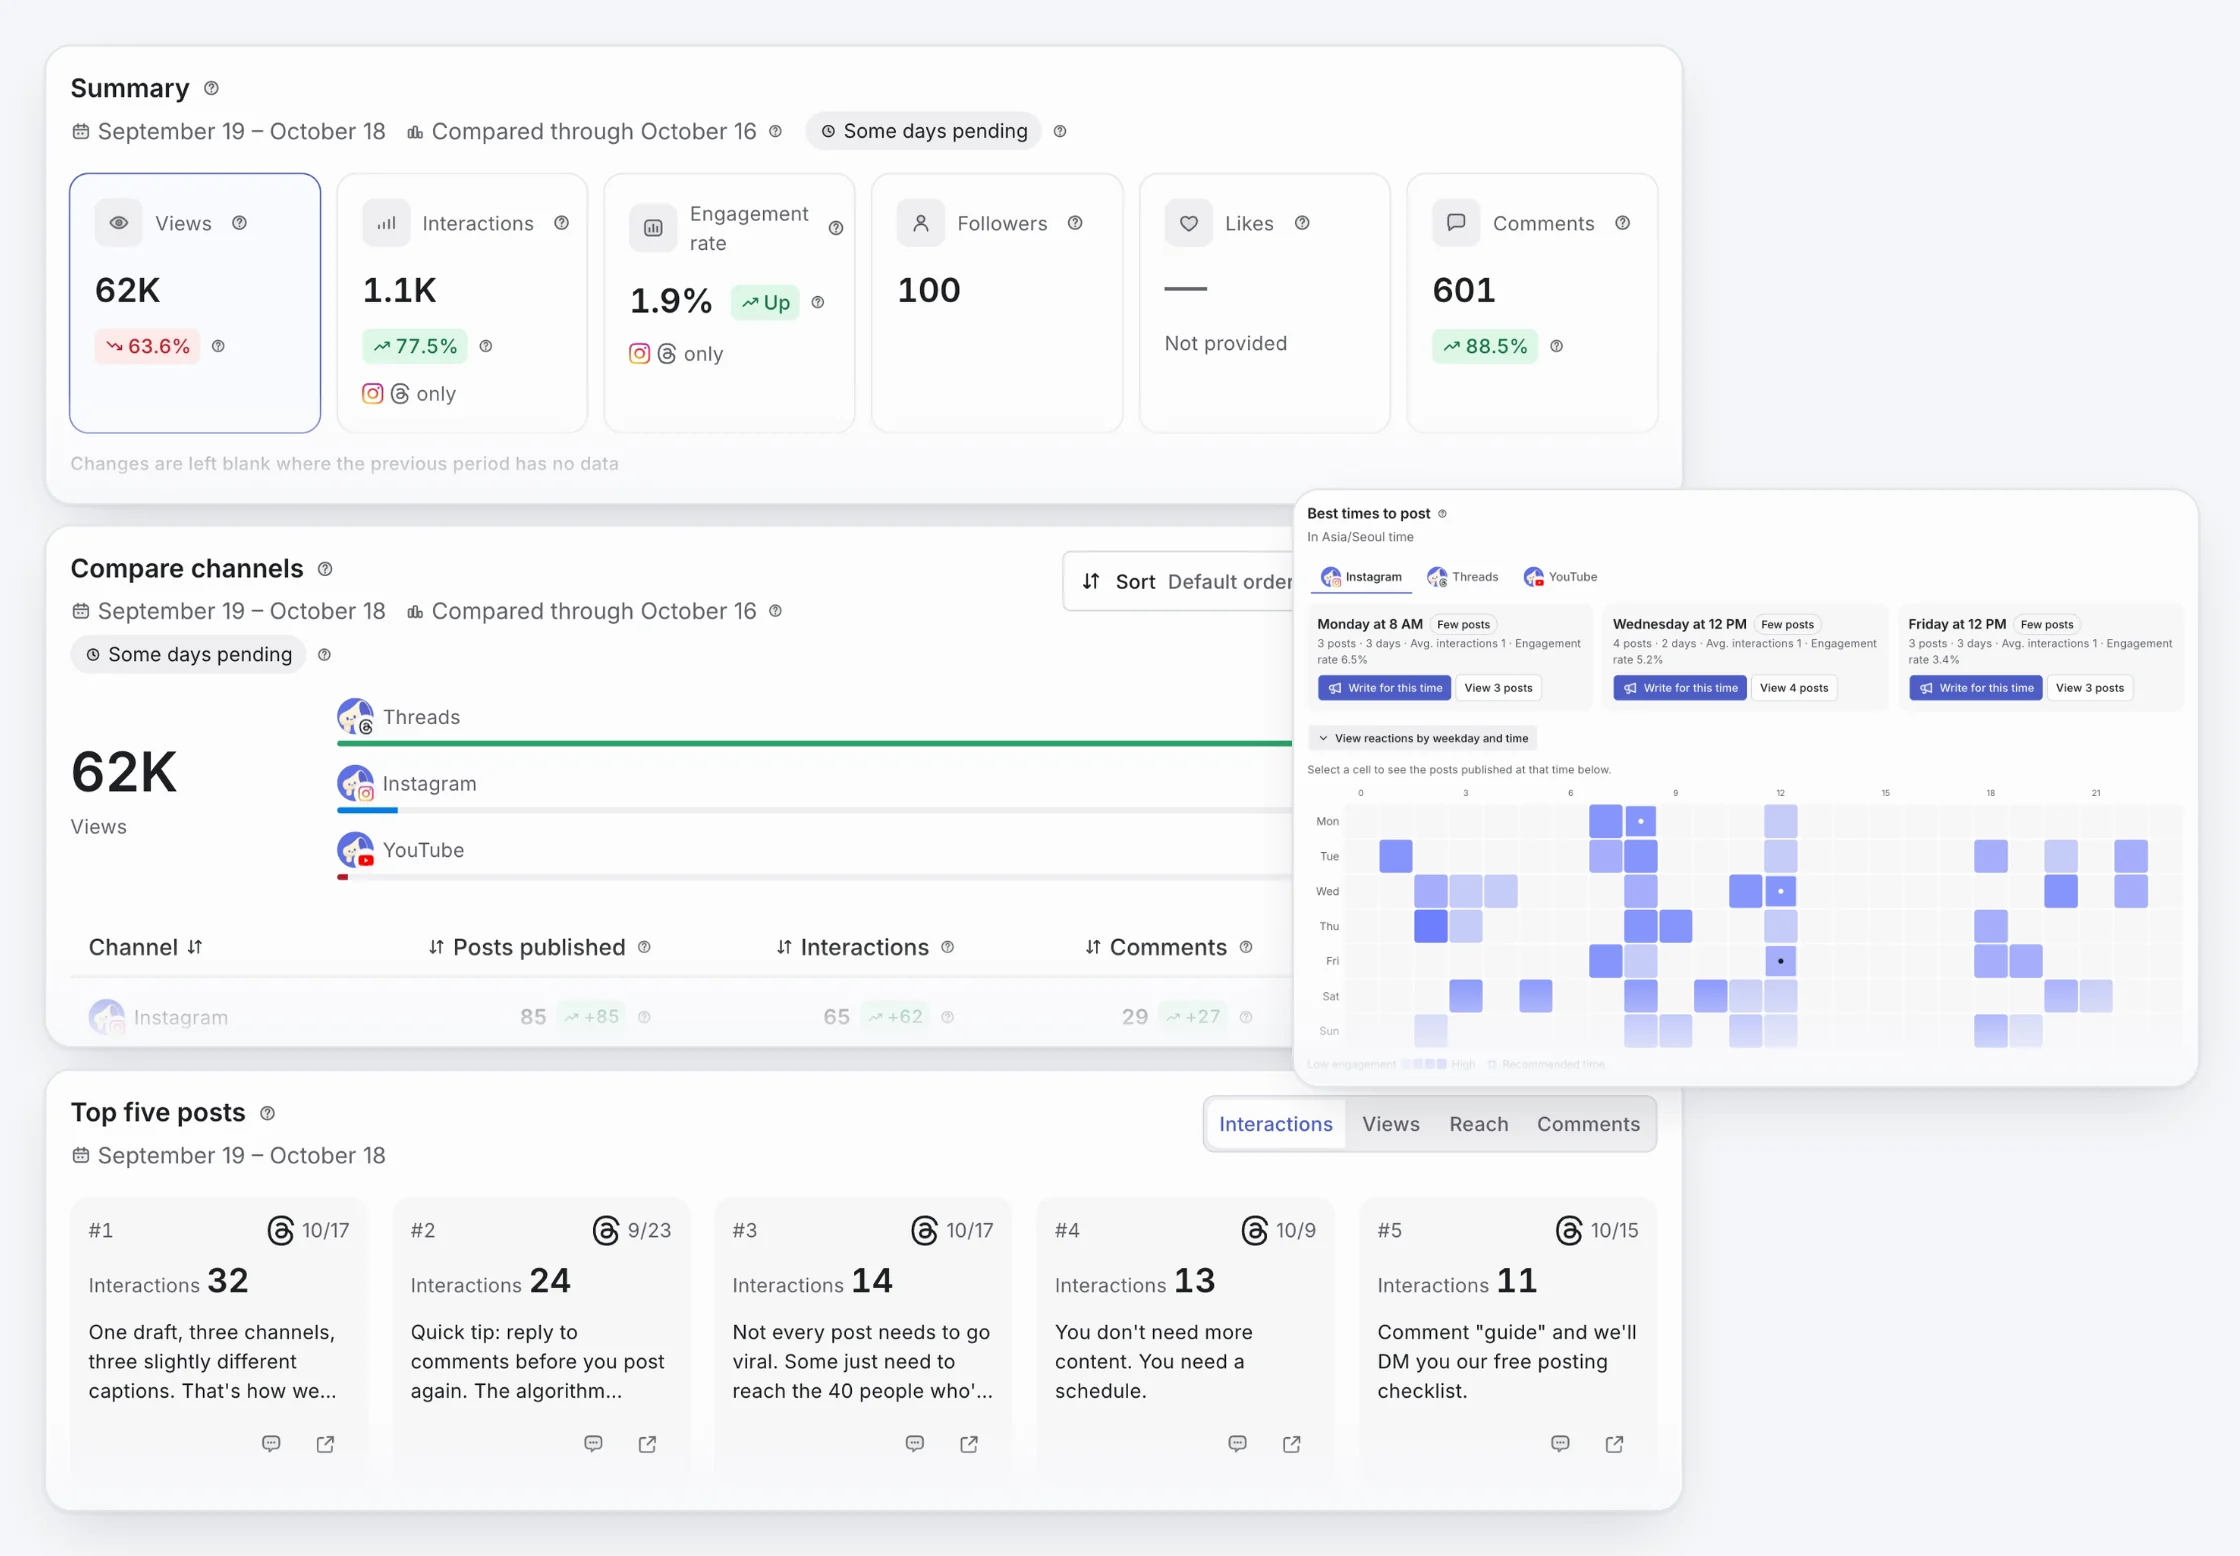Sort table by Posts published

[x=526, y=947]
